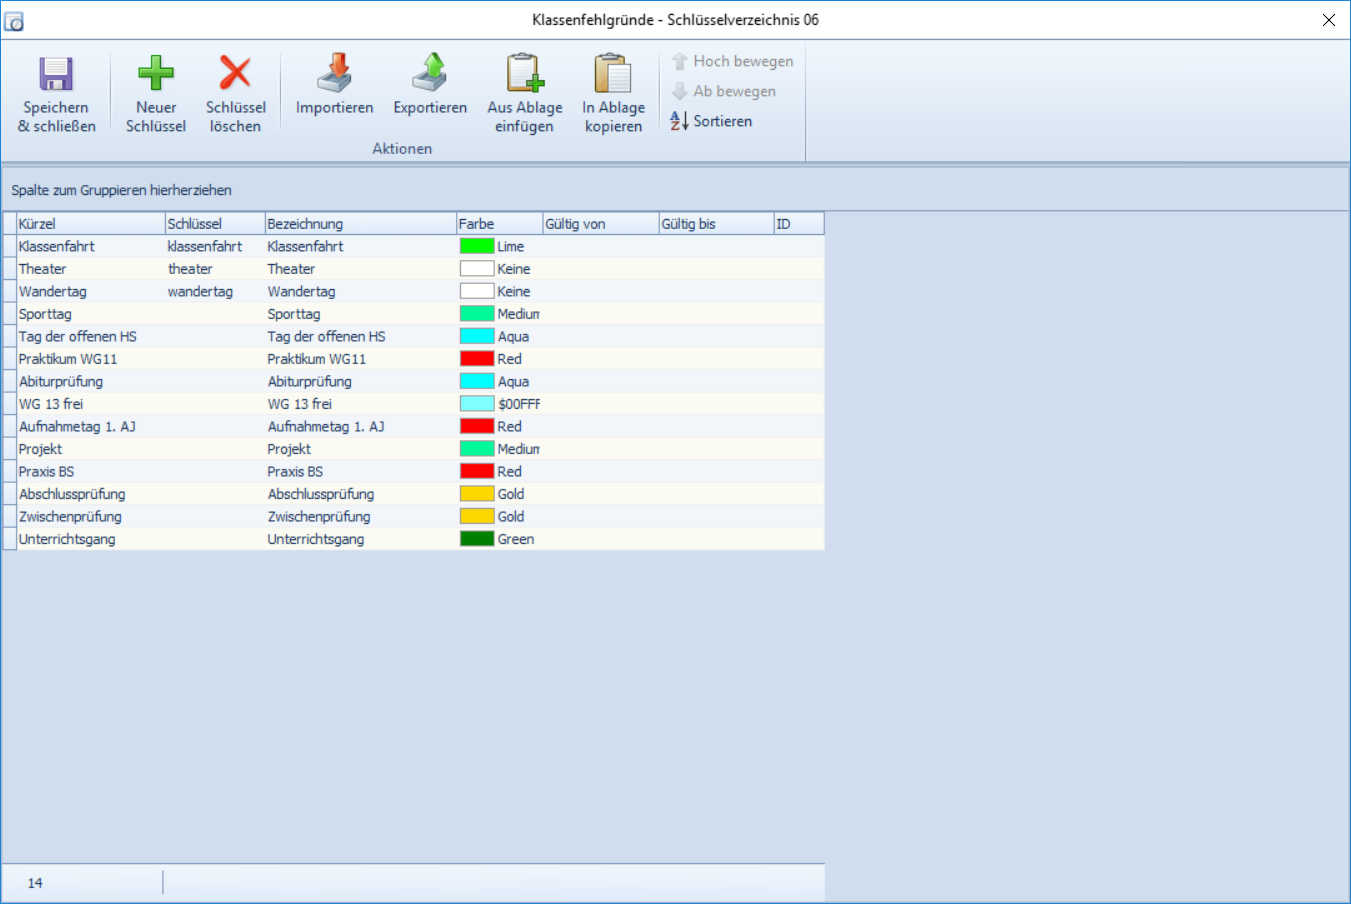This screenshot has width=1351, height=904.
Task: Click the Farbe column header
Action: point(499,224)
